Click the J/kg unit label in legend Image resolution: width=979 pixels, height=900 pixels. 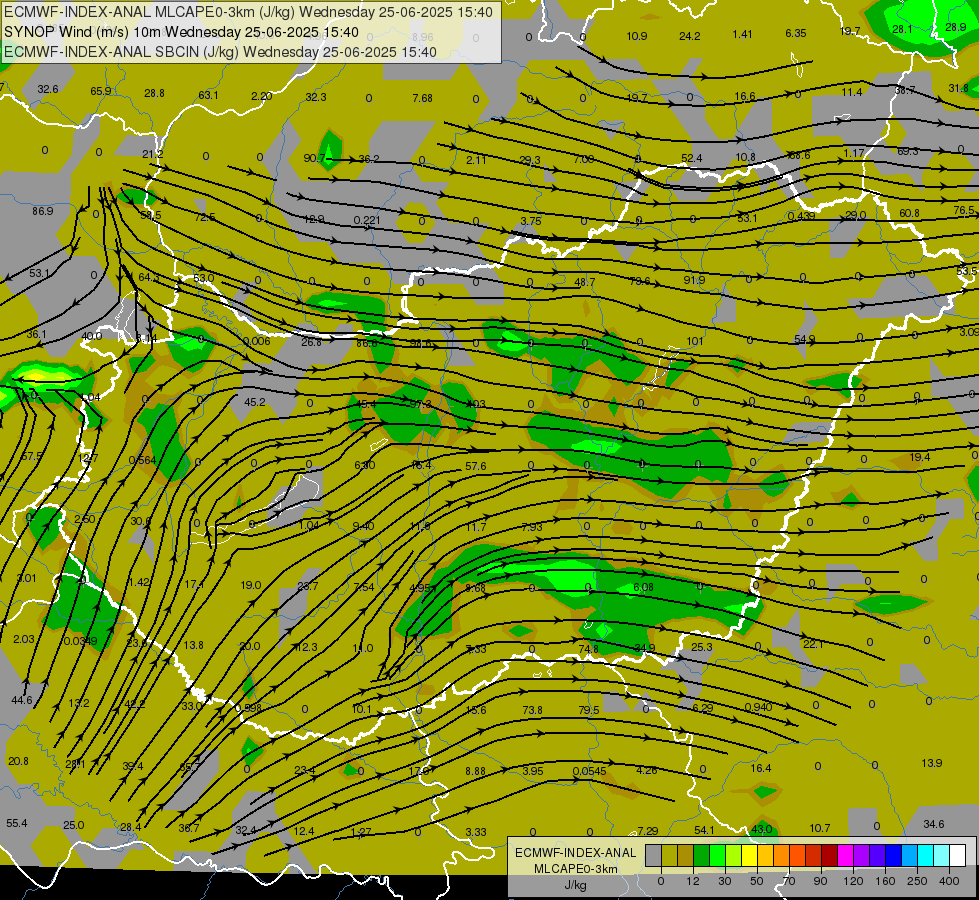click(x=575, y=885)
